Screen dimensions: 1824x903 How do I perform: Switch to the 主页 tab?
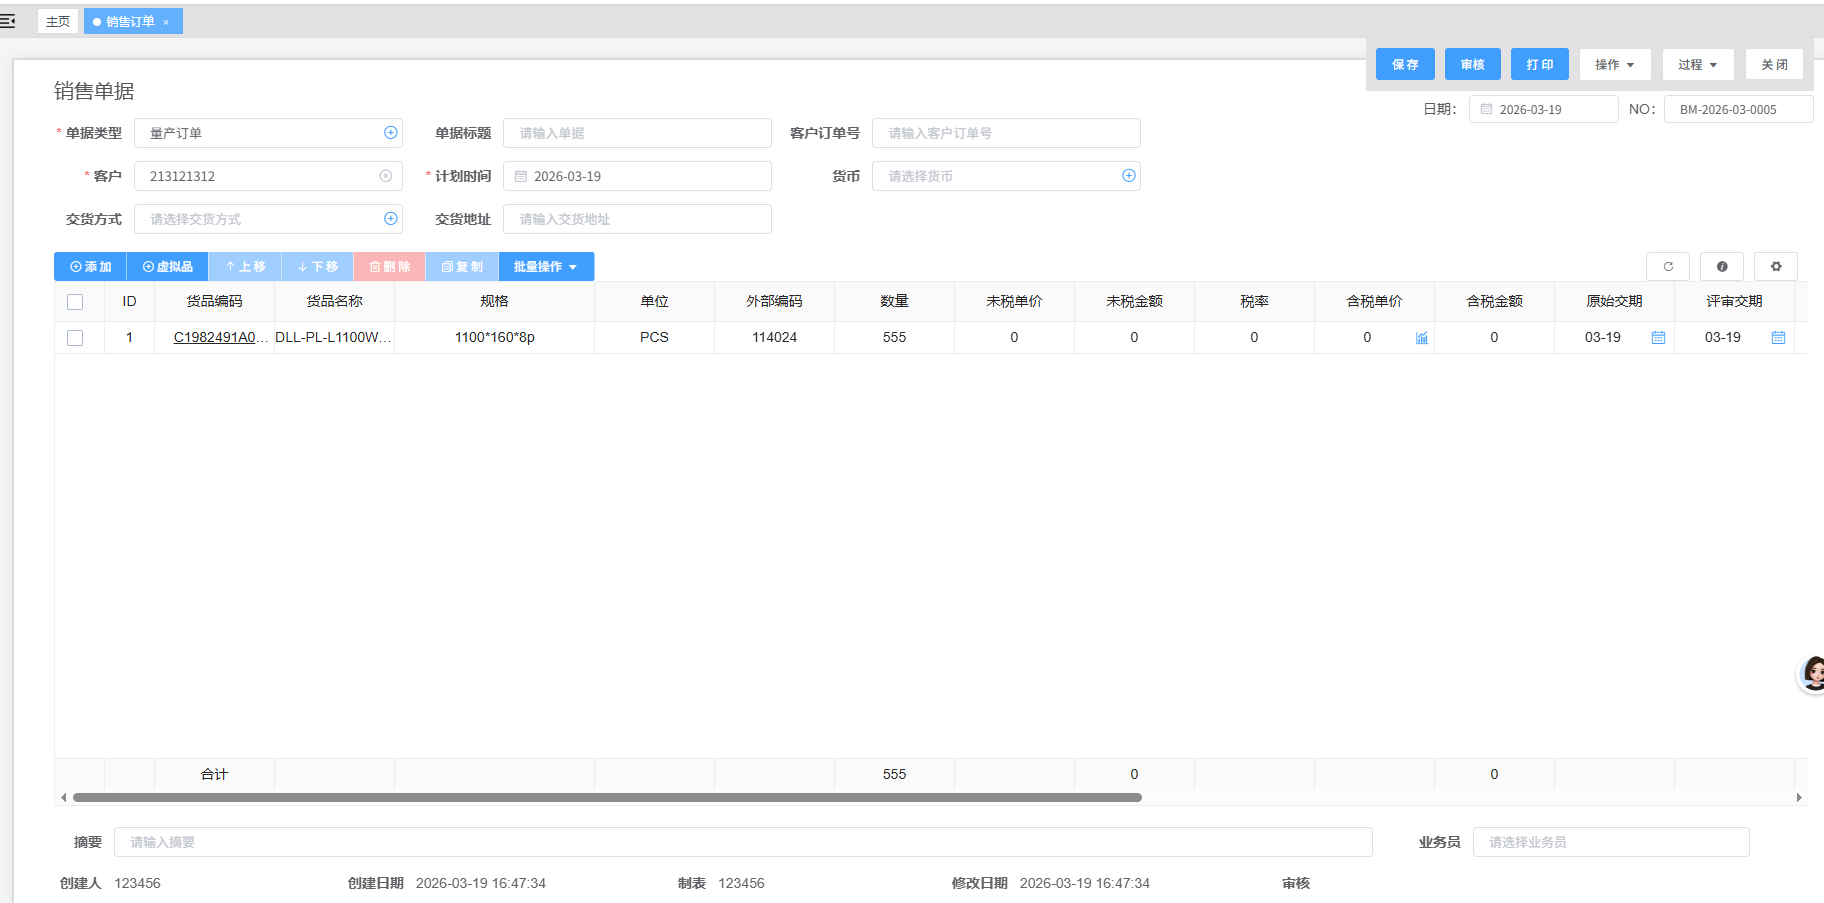[58, 21]
